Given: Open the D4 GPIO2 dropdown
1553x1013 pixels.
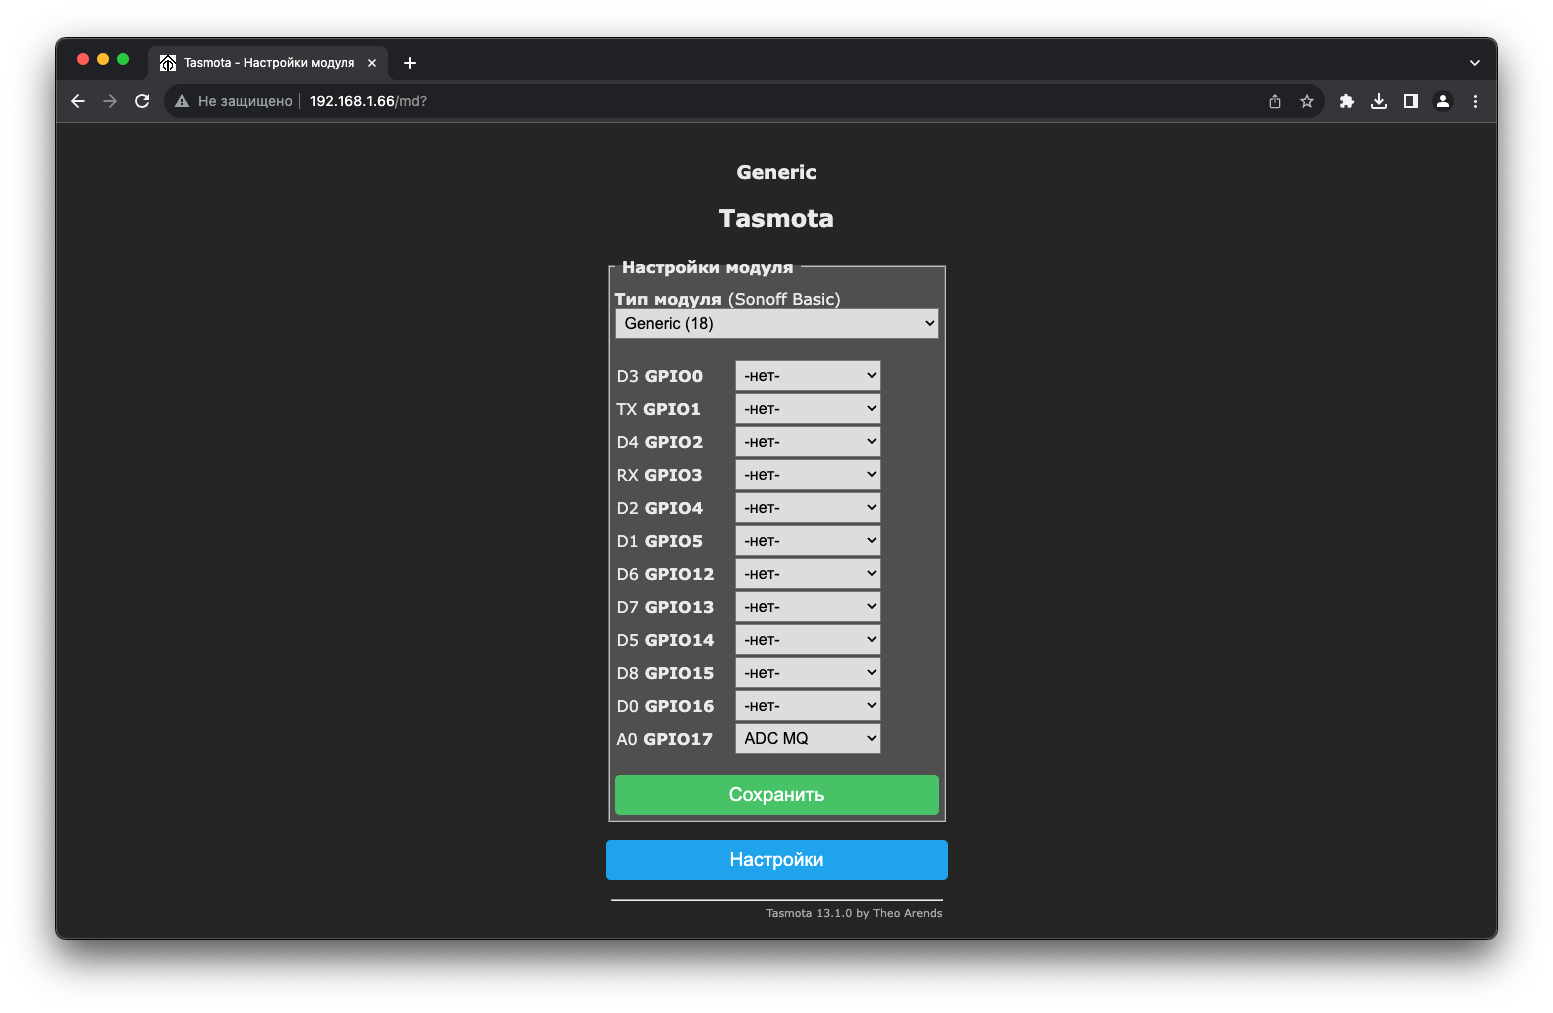Looking at the screenshot, I should [x=808, y=442].
